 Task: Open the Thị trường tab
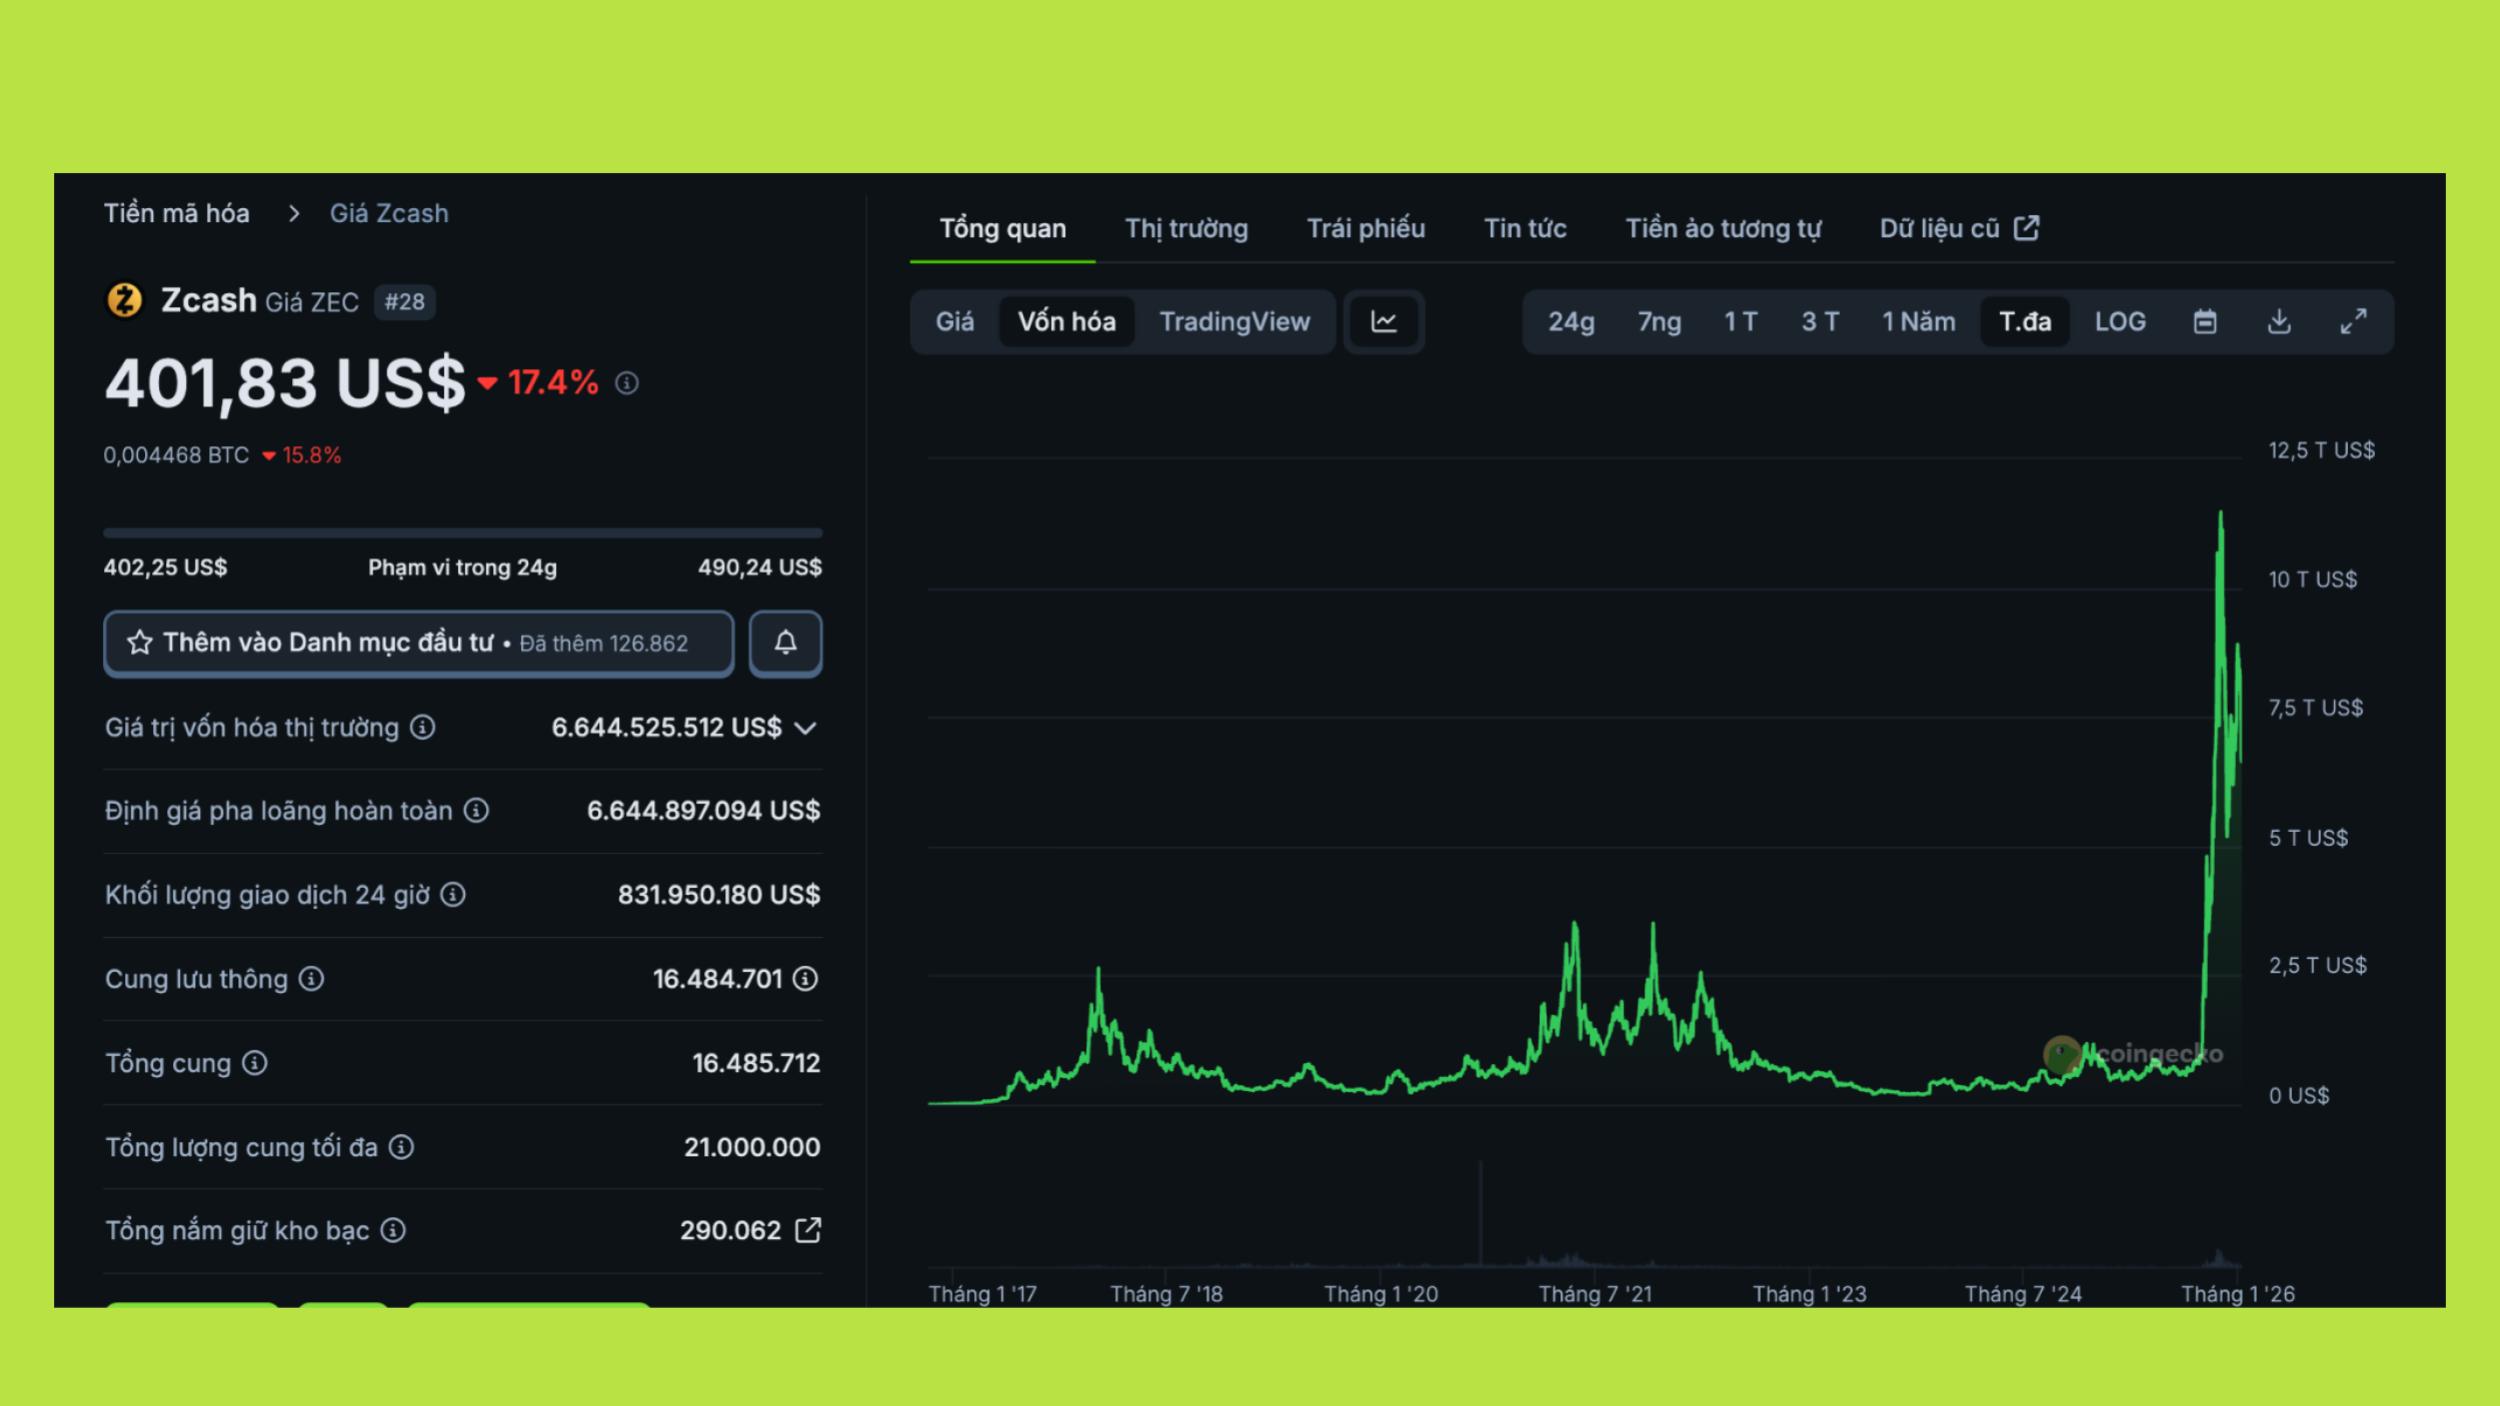1186,229
